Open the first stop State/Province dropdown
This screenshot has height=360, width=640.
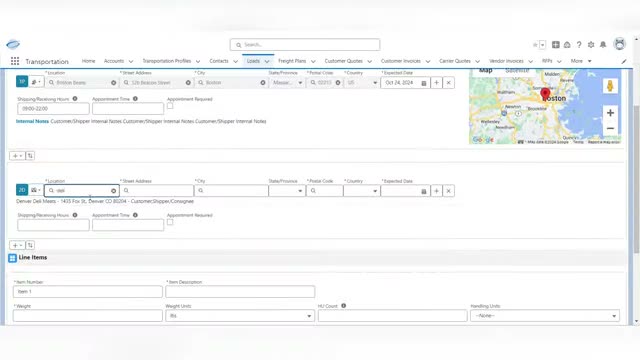[x=287, y=83]
